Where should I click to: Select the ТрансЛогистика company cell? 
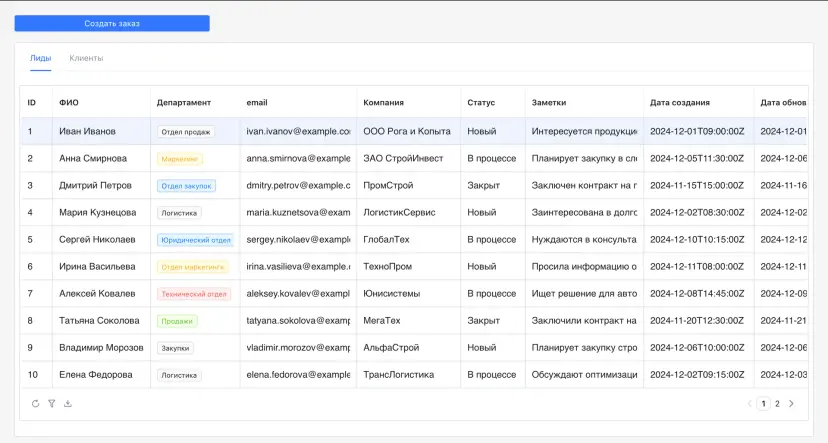pyautogui.click(x=398, y=375)
